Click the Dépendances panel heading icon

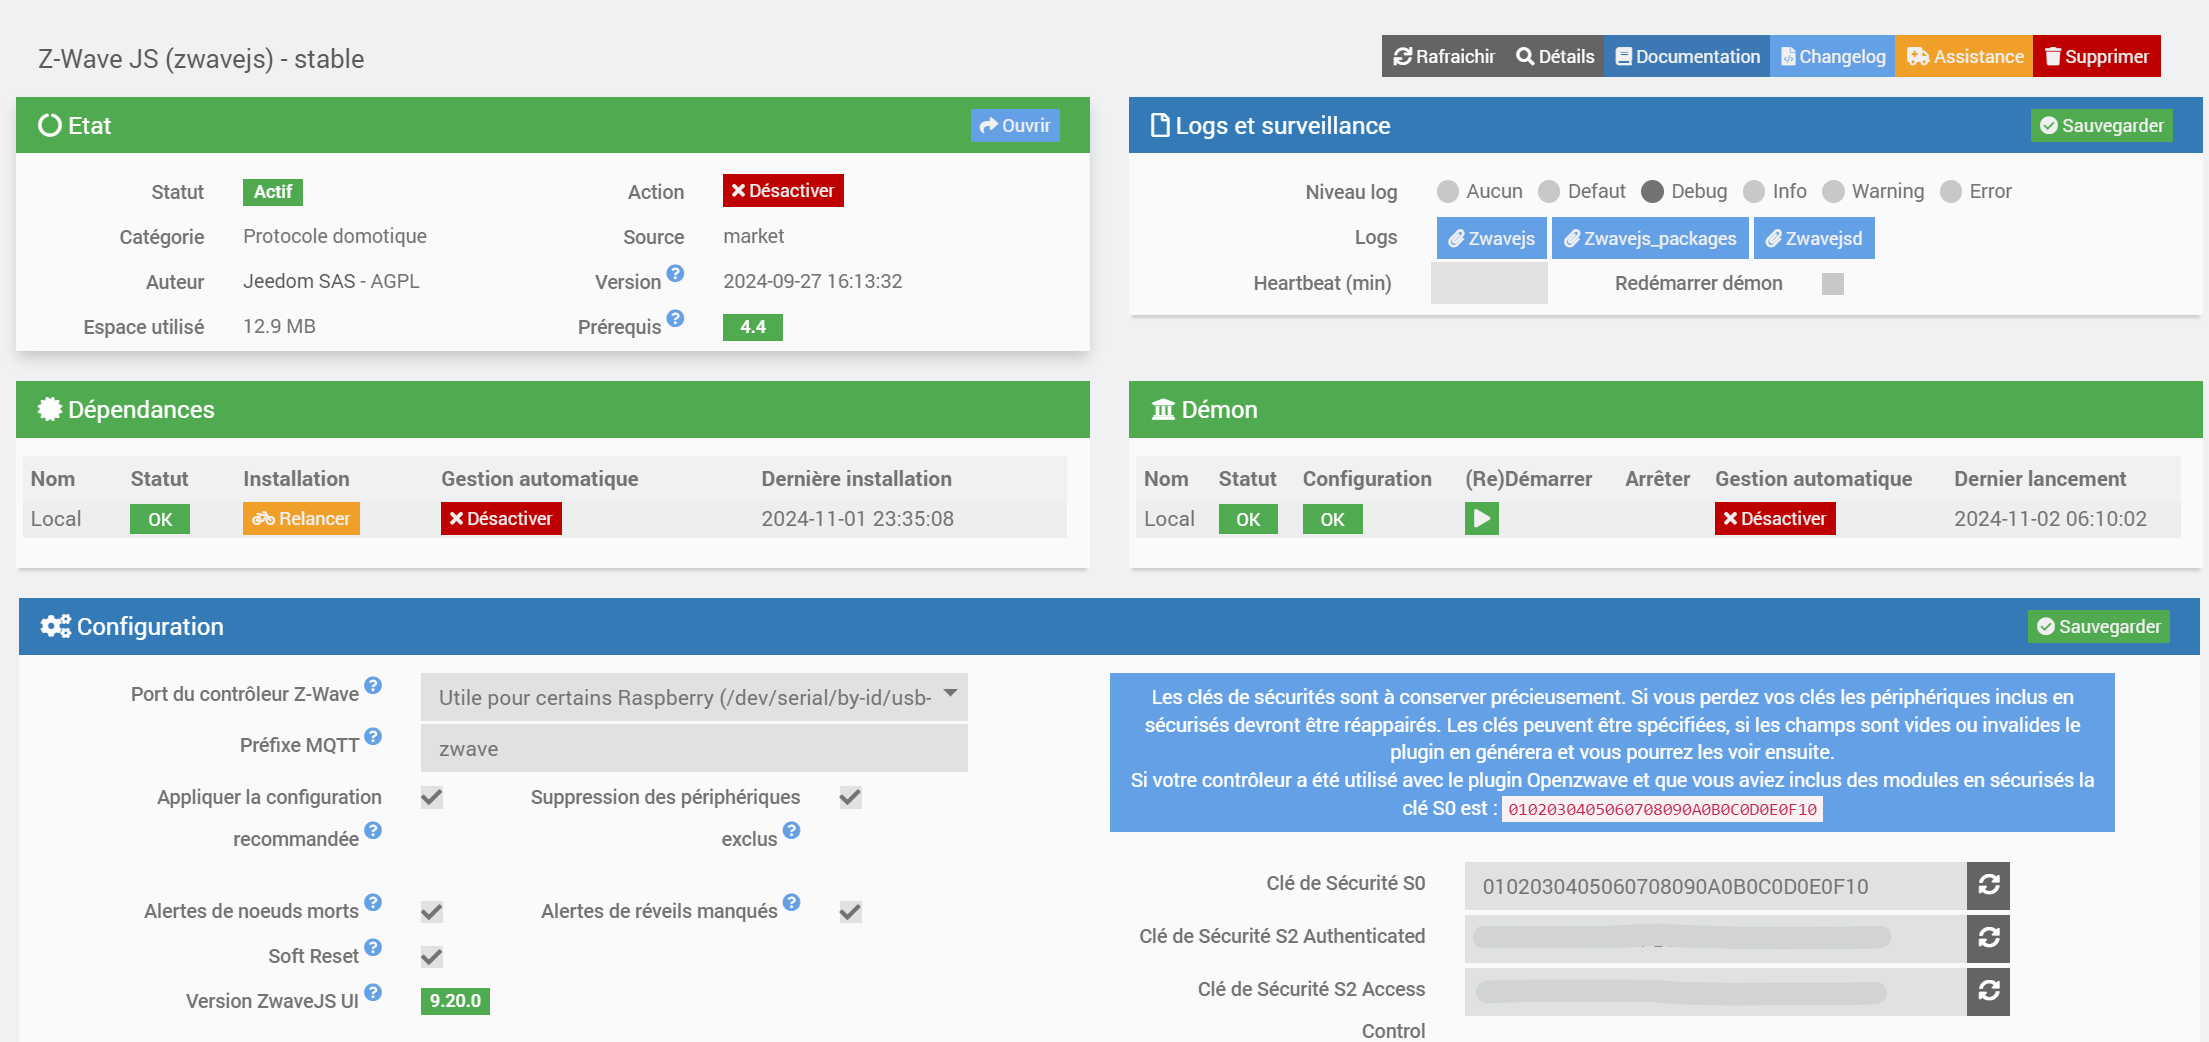pos(50,409)
